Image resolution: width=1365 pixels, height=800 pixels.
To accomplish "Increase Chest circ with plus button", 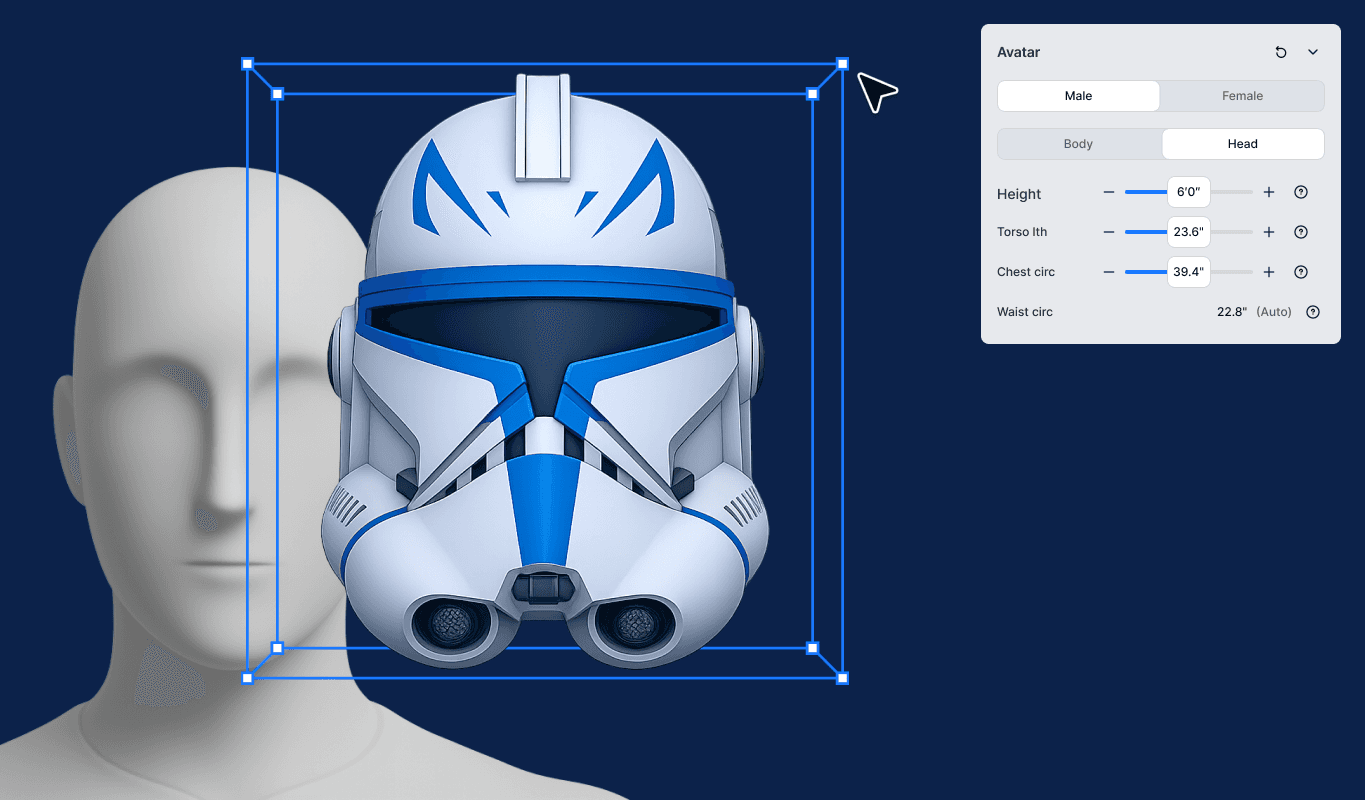I will (x=1269, y=272).
